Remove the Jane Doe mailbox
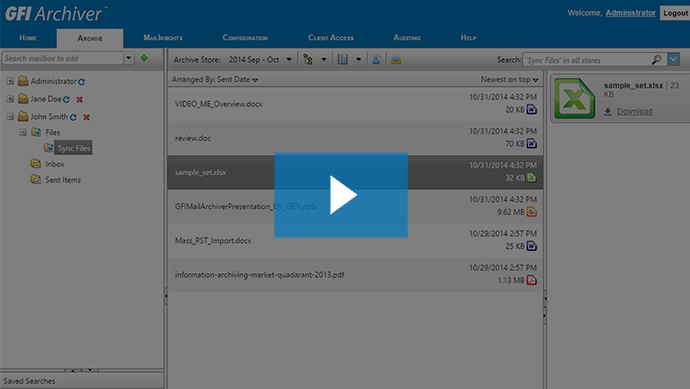This screenshot has width=690, height=389. tap(80, 100)
